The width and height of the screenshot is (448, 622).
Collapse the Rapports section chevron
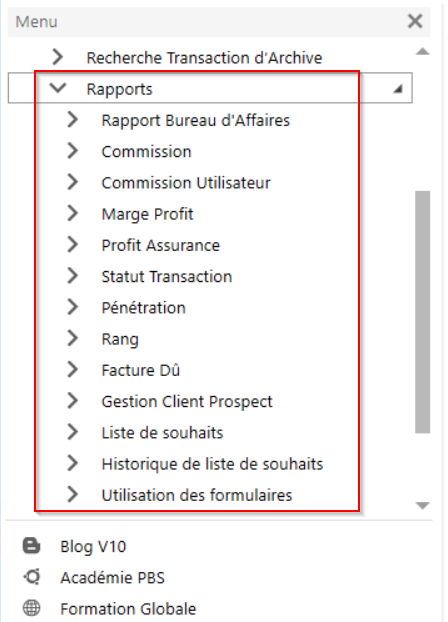pos(58,88)
